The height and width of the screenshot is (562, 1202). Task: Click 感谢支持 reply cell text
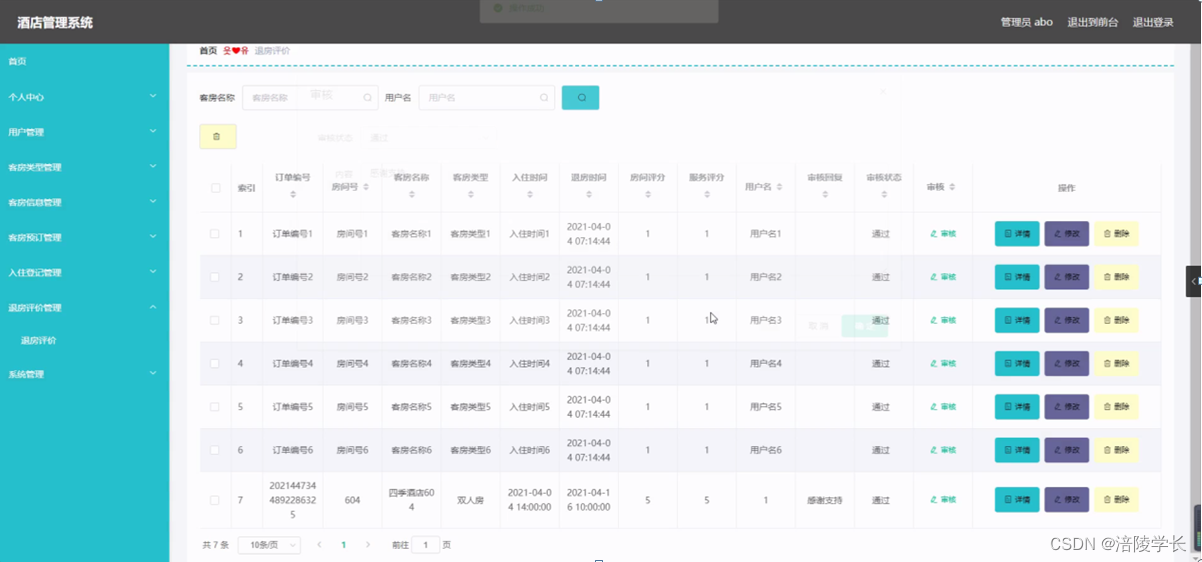point(825,500)
